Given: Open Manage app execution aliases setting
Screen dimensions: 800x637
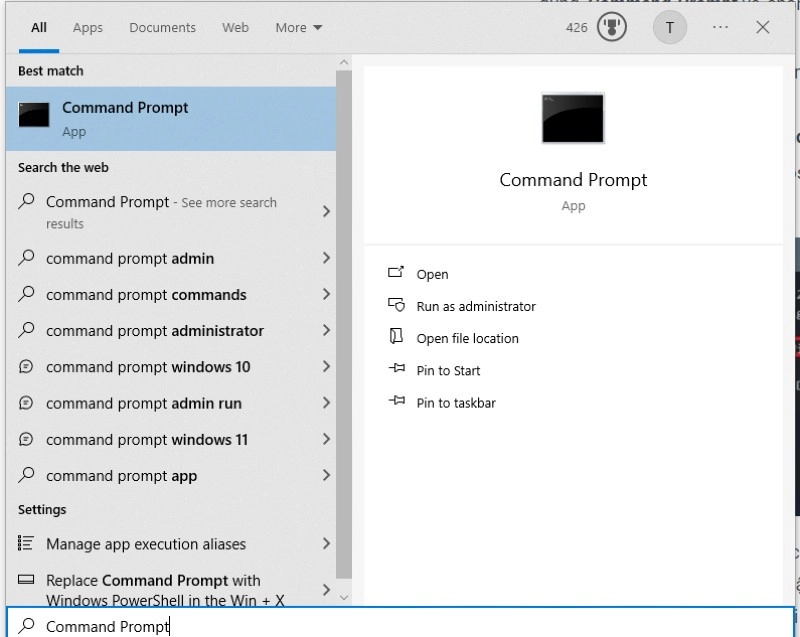Looking at the screenshot, I should point(171,544).
